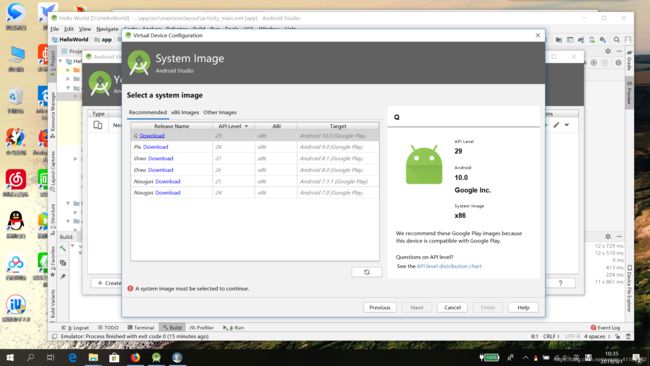Image resolution: width=650 pixels, height=366 pixels.
Task: Open Build panel settings gear
Action: click(x=608, y=236)
